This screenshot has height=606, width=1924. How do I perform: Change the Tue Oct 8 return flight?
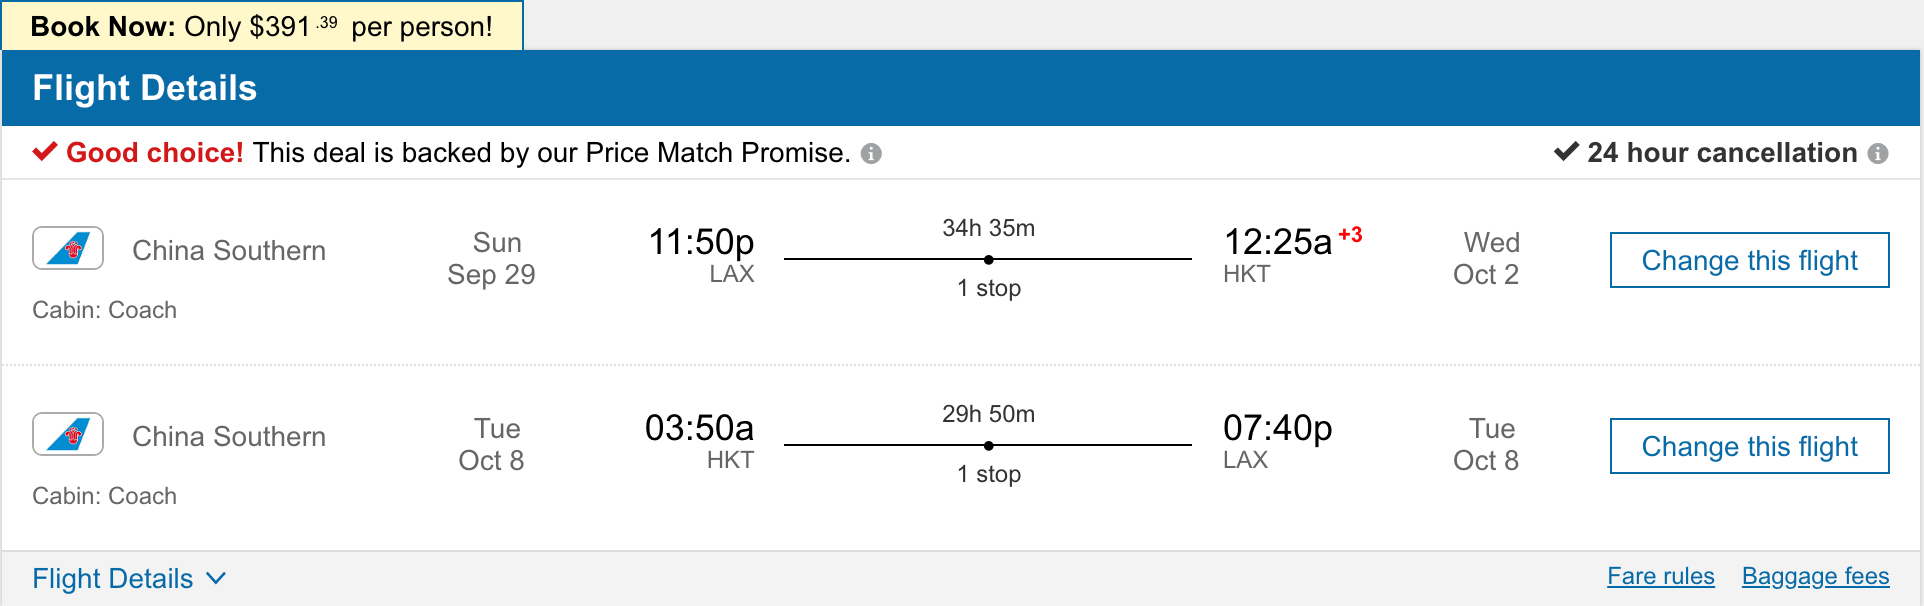click(1749, 446)
